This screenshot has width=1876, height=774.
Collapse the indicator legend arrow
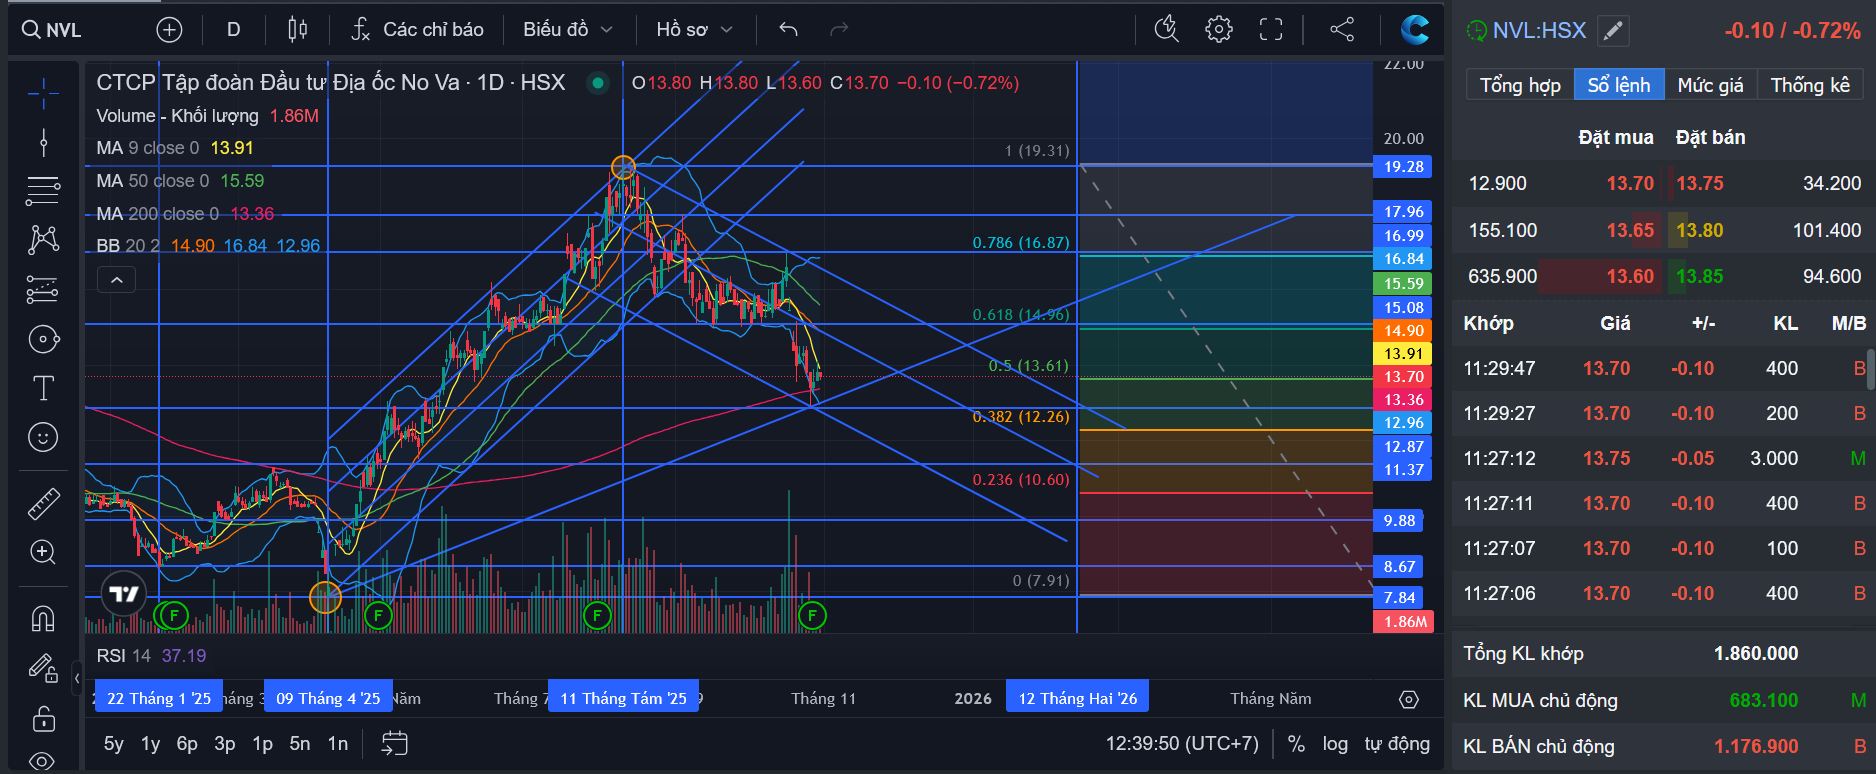coord(116,280)
